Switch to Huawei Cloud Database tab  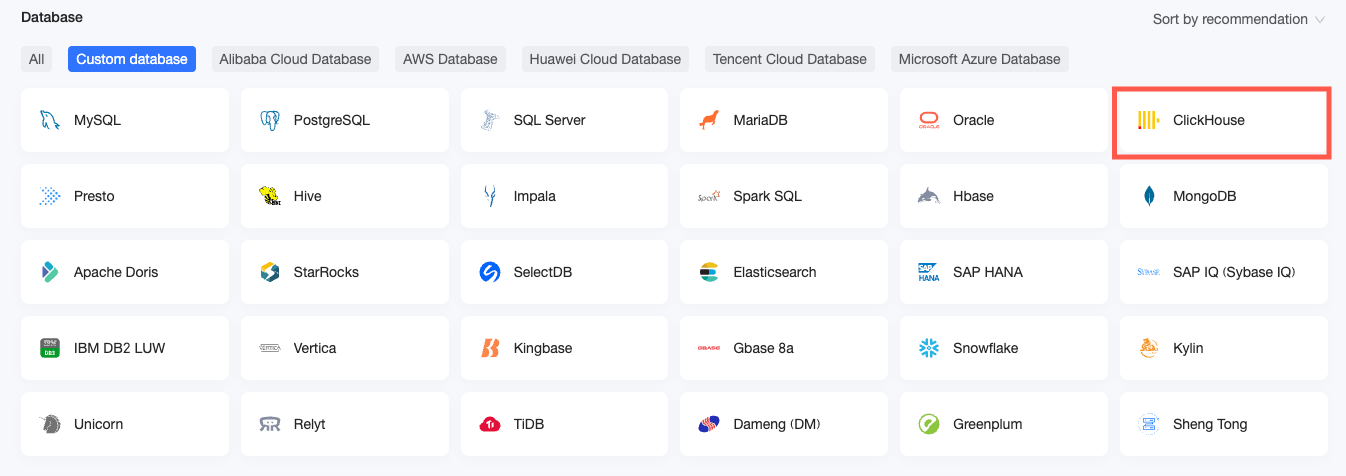pyautogui.click(x=605, y=59)
